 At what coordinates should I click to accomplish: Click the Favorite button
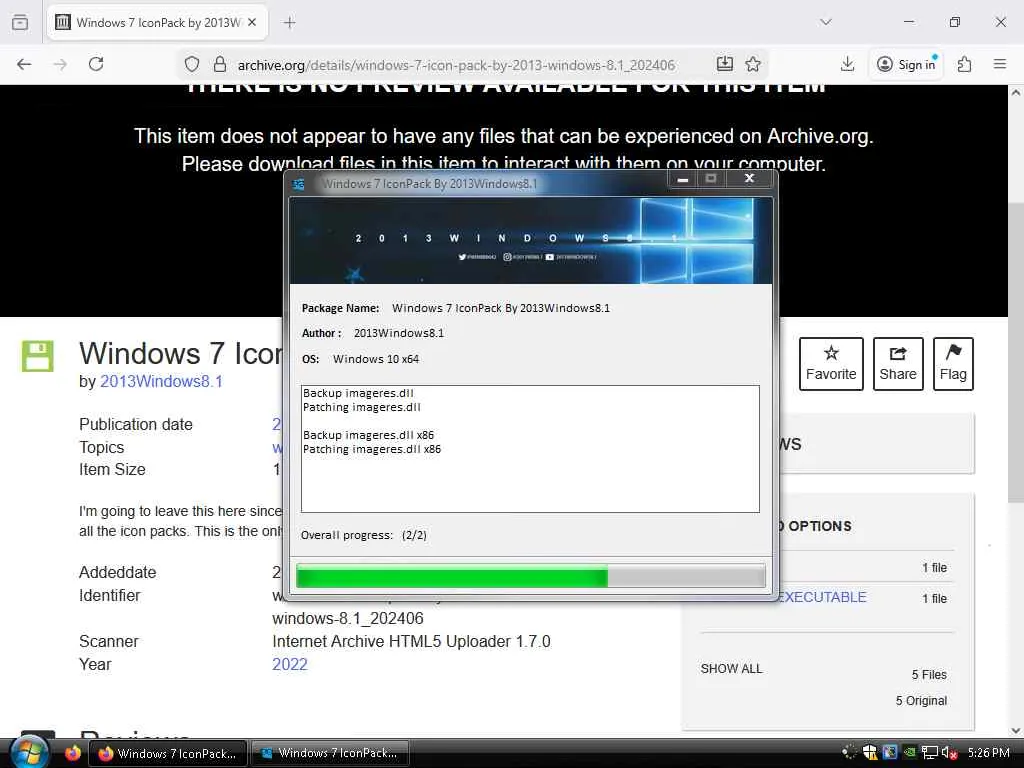tap(831, 364)
